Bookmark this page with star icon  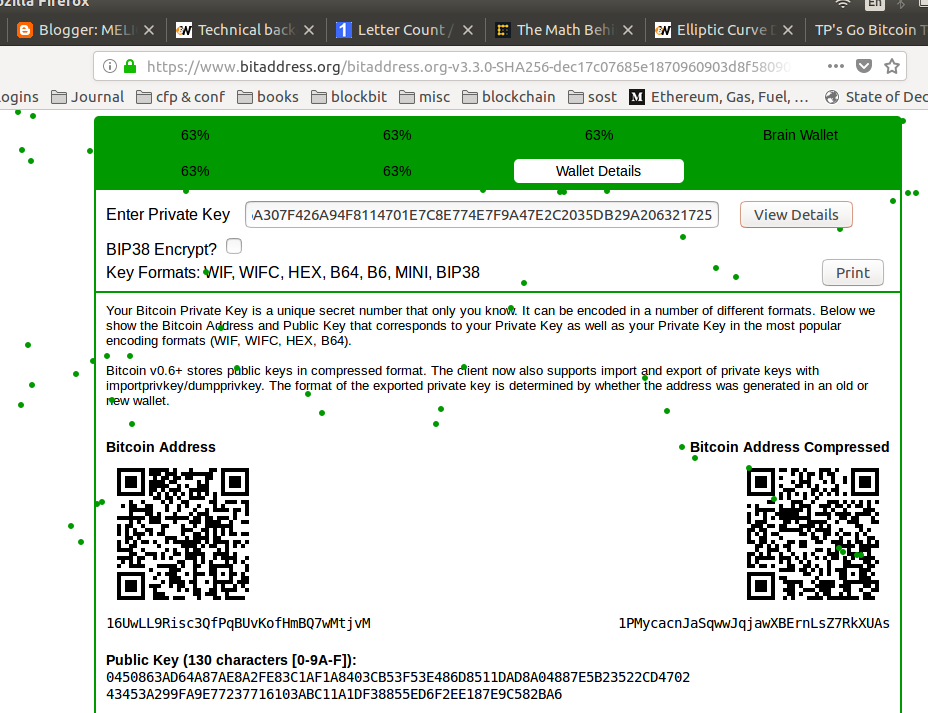(892, 66)
